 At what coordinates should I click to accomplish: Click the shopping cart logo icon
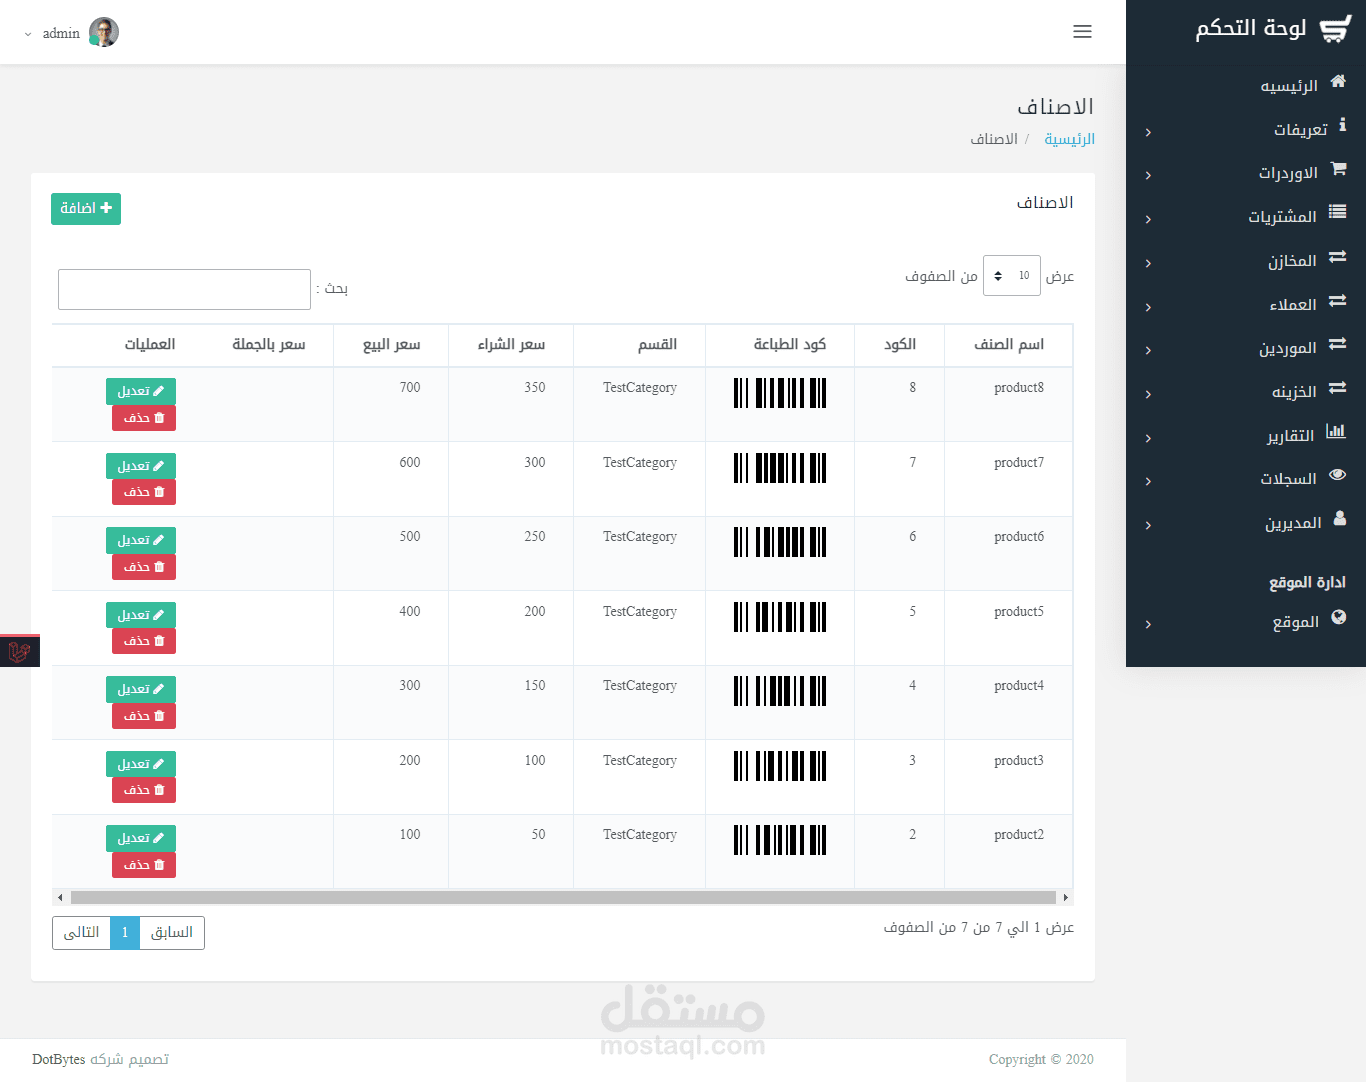[1335, 29]
